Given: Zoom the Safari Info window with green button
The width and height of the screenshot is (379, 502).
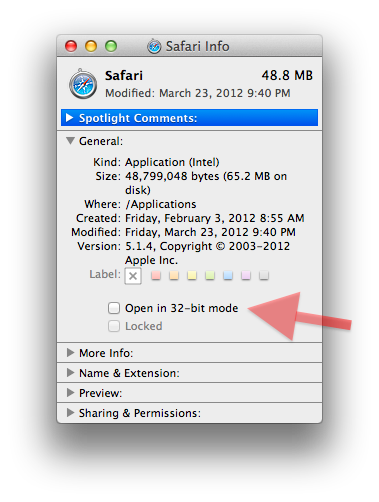Looking at the screenshot, I should coord(111,46).
